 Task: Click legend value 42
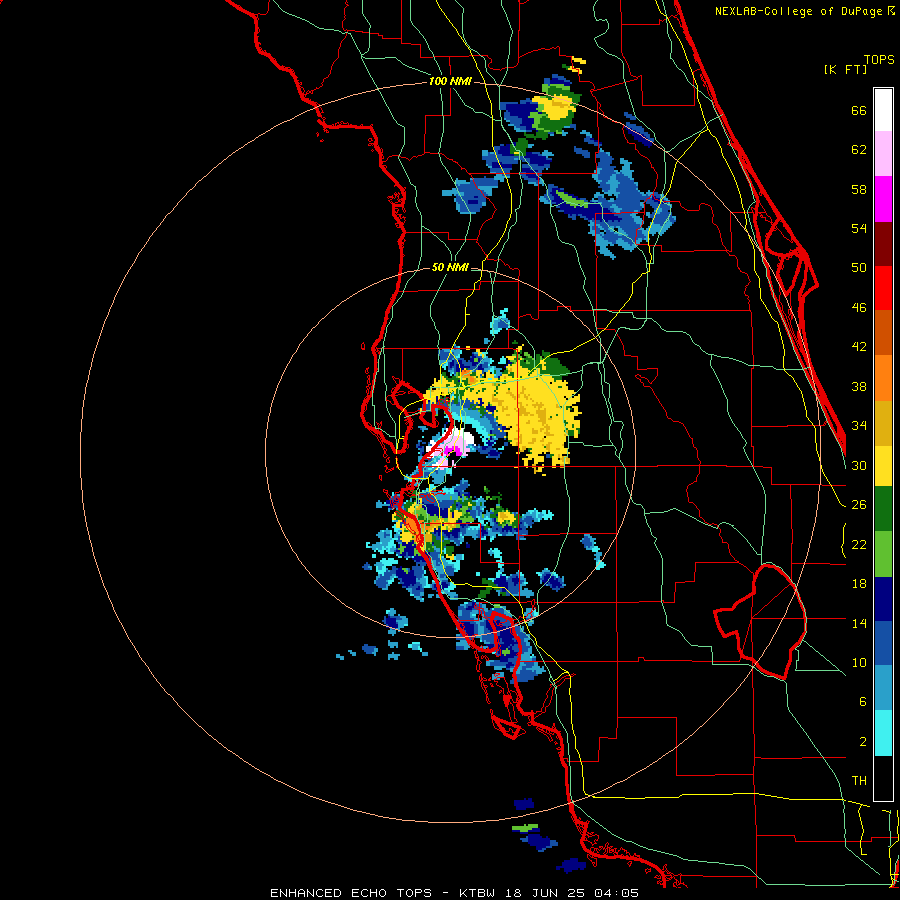(859, 347)
